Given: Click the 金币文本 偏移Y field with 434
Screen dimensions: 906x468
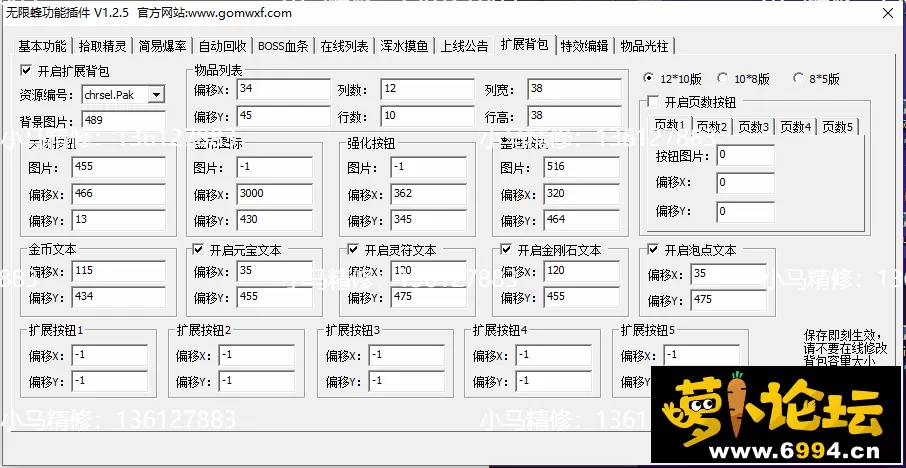Looking at the screenshot, I should (119, 297).
